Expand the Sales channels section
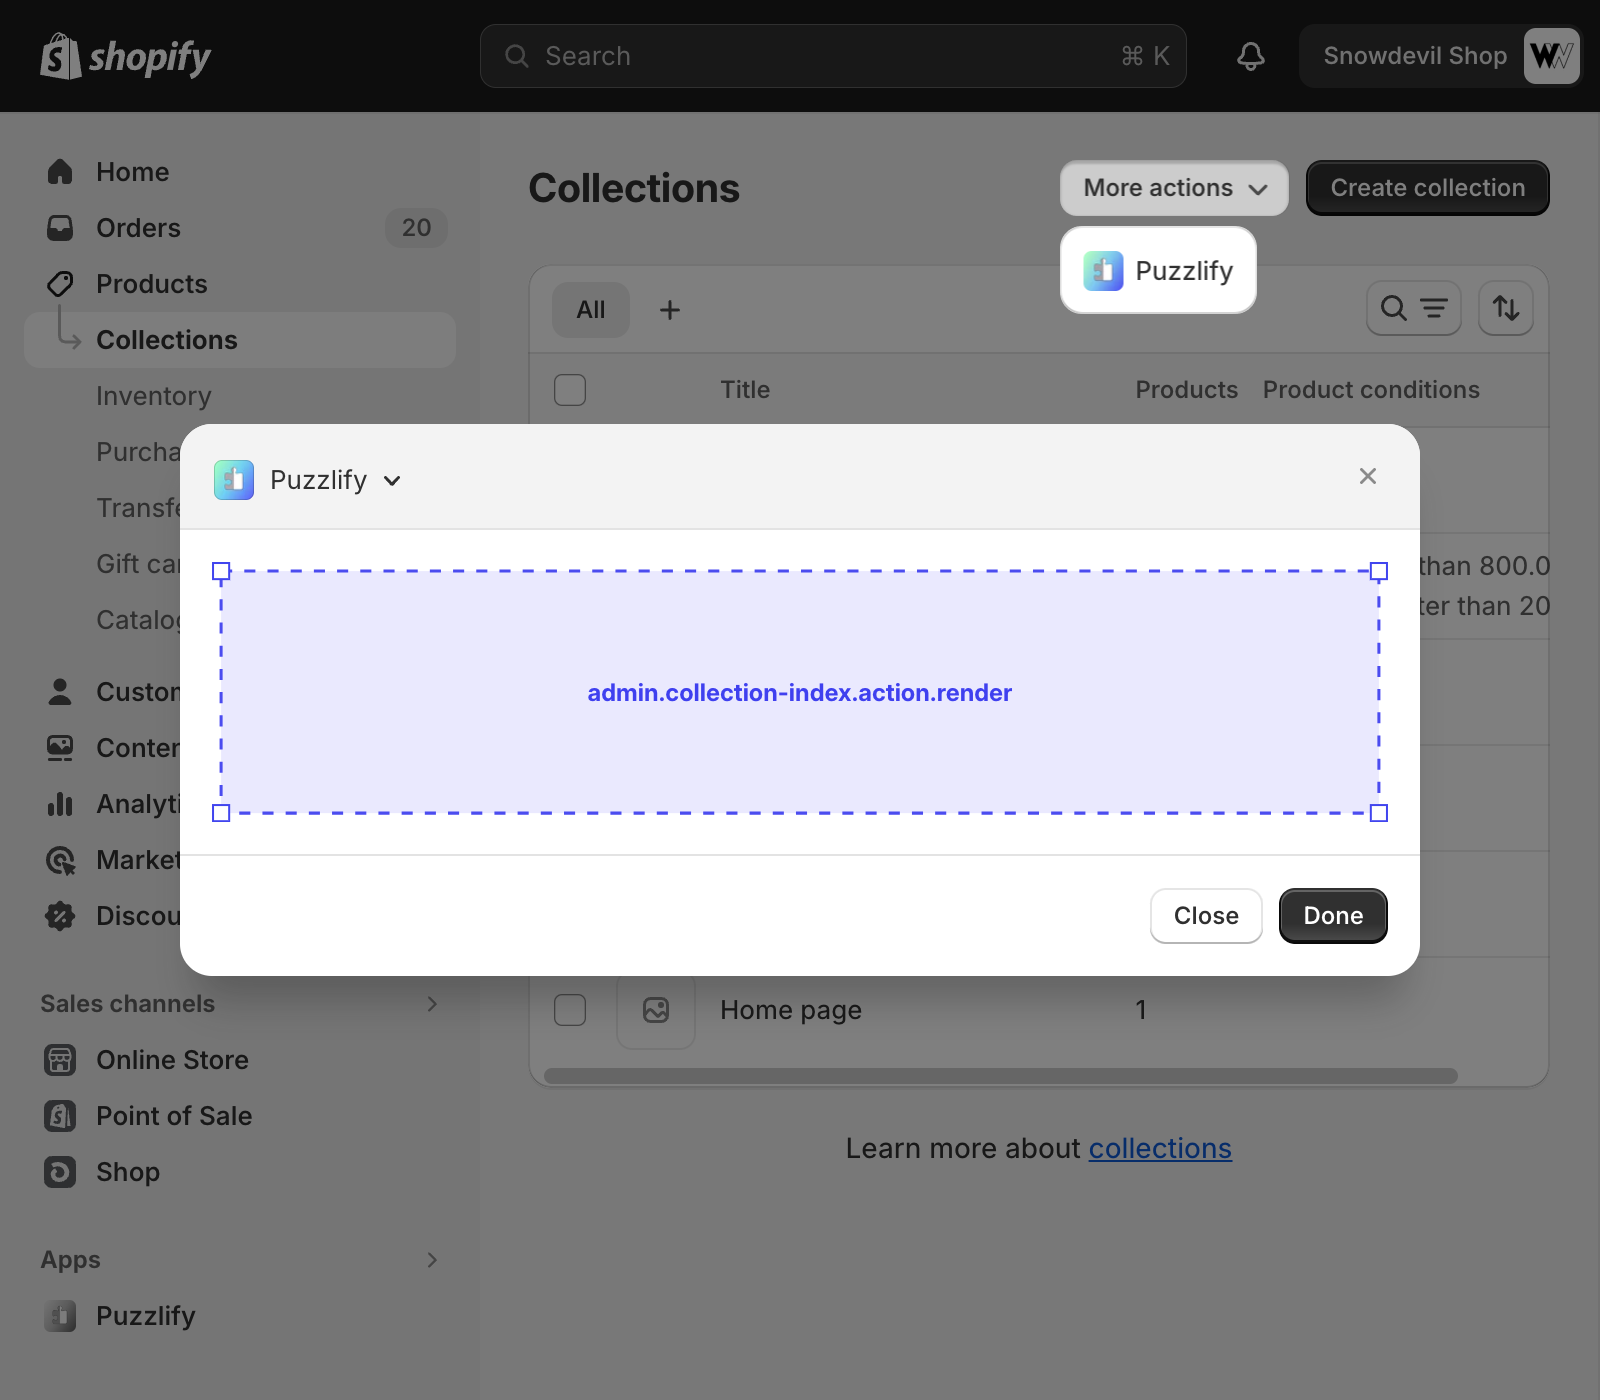1600x1400 pixels. tap(432, 1004)
